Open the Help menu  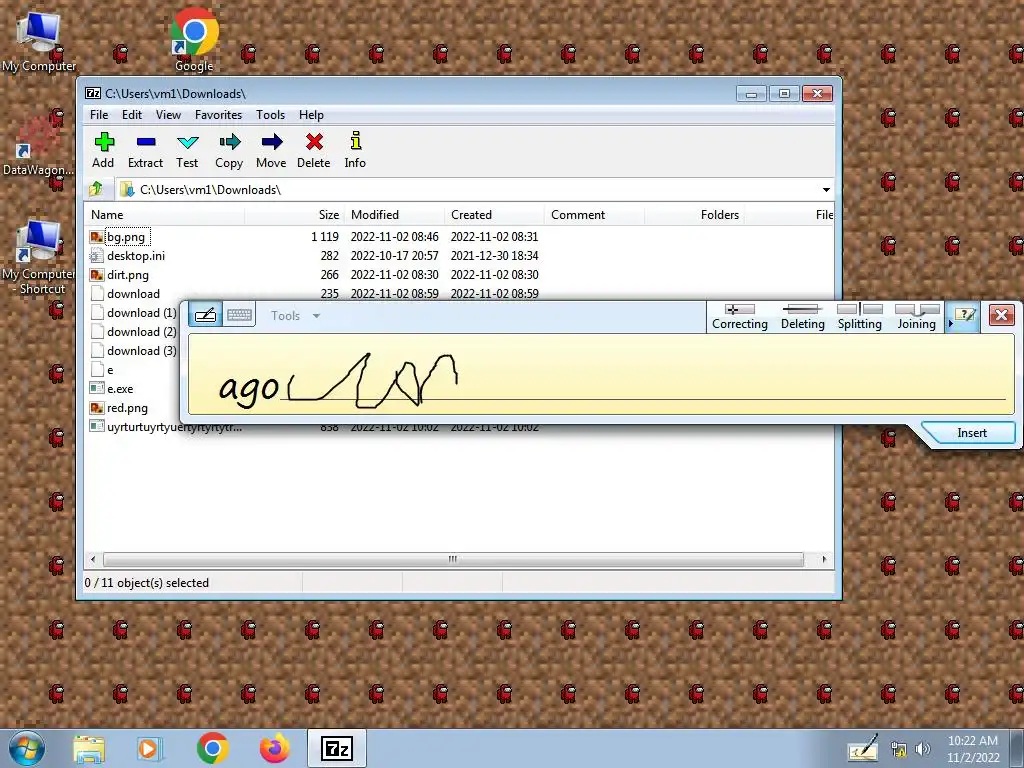(311, 115)
